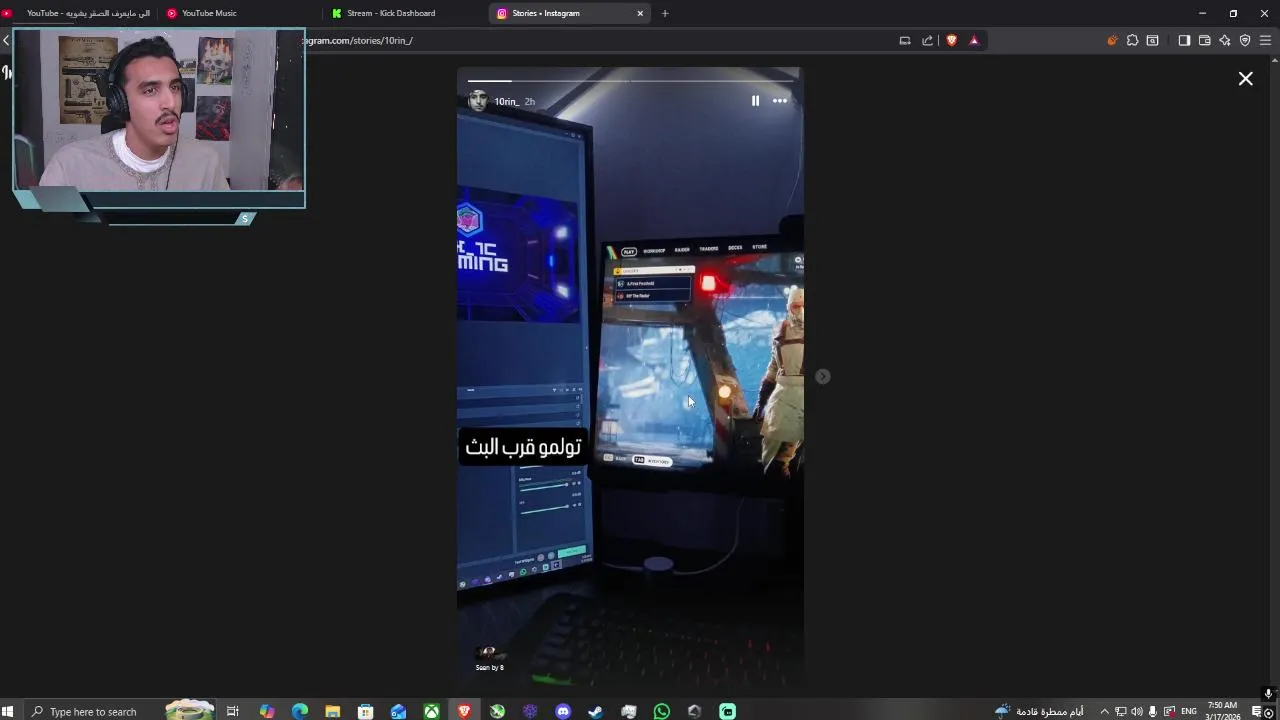This screenshot has height=720, width=1280.
Task: Open Microsoft Store from the taskbar
Action: tap(366, 711)
